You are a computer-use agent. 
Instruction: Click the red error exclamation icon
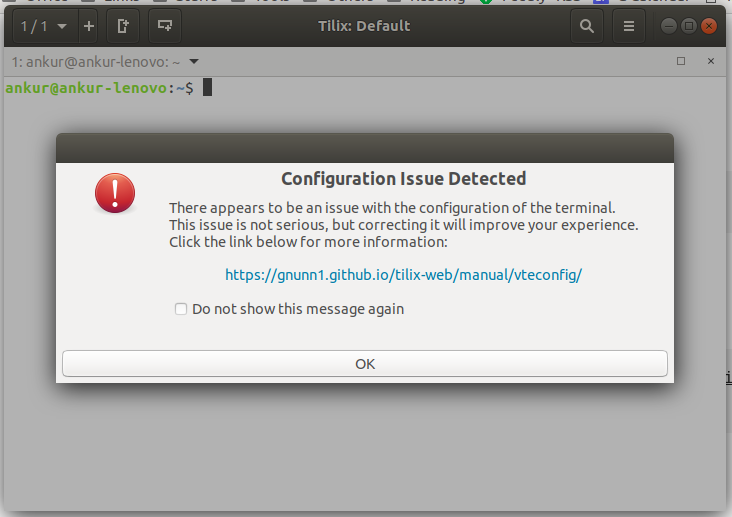pos(115,193)
